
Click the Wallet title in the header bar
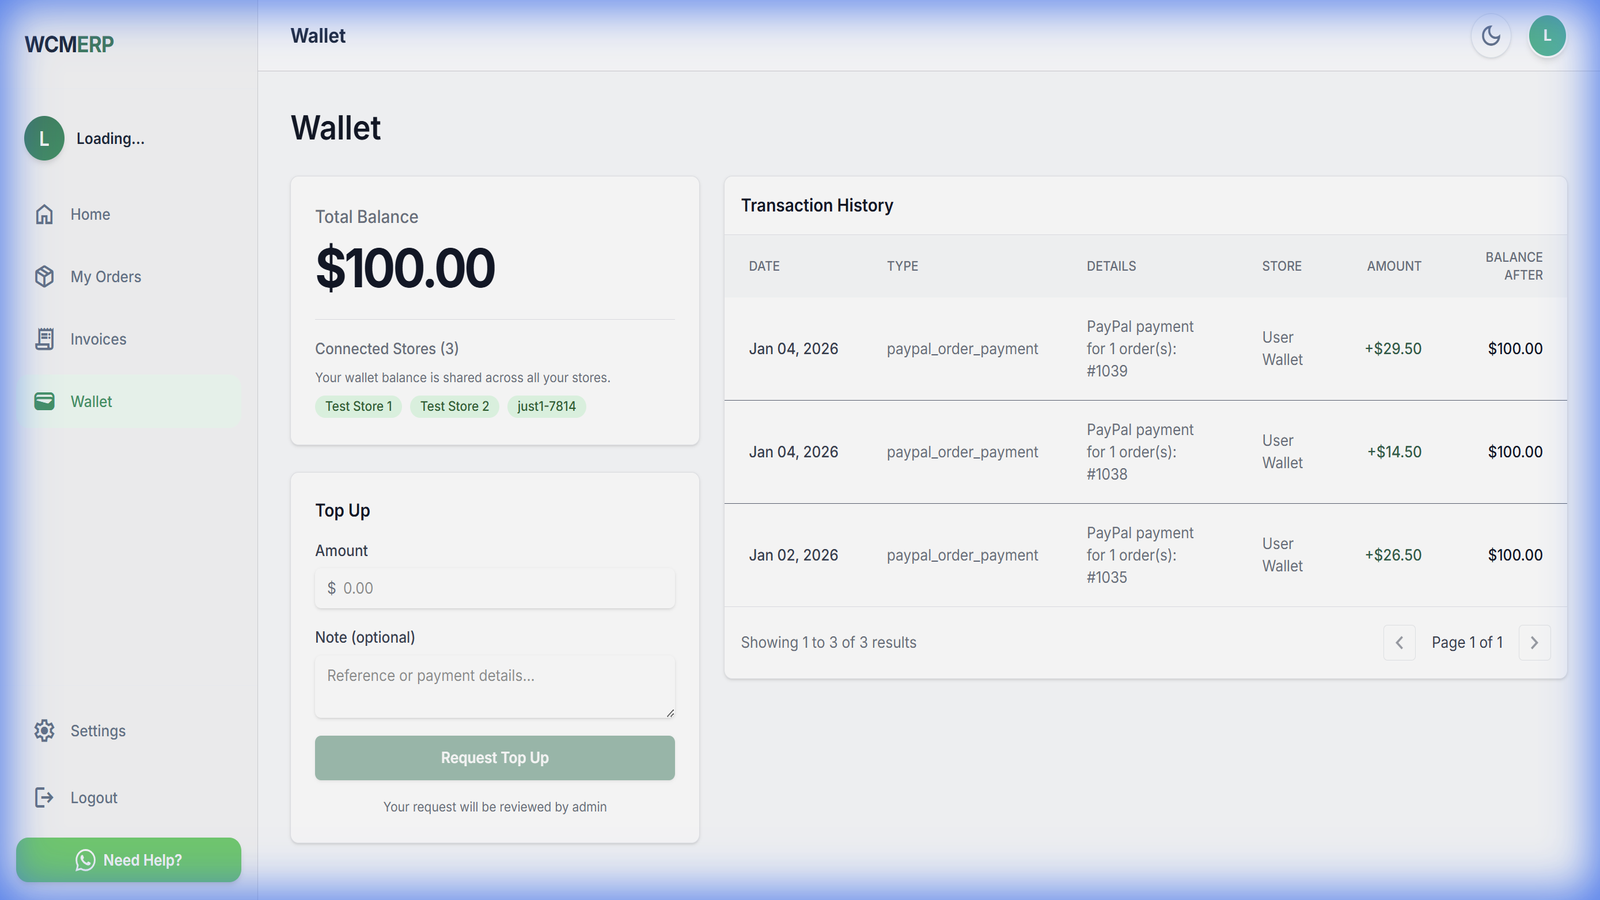317,35
